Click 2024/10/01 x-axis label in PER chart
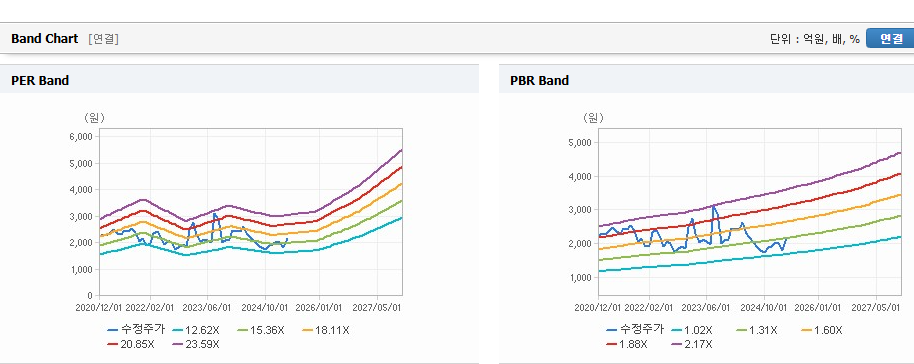The image size is (914, 364). coord(265,307)
